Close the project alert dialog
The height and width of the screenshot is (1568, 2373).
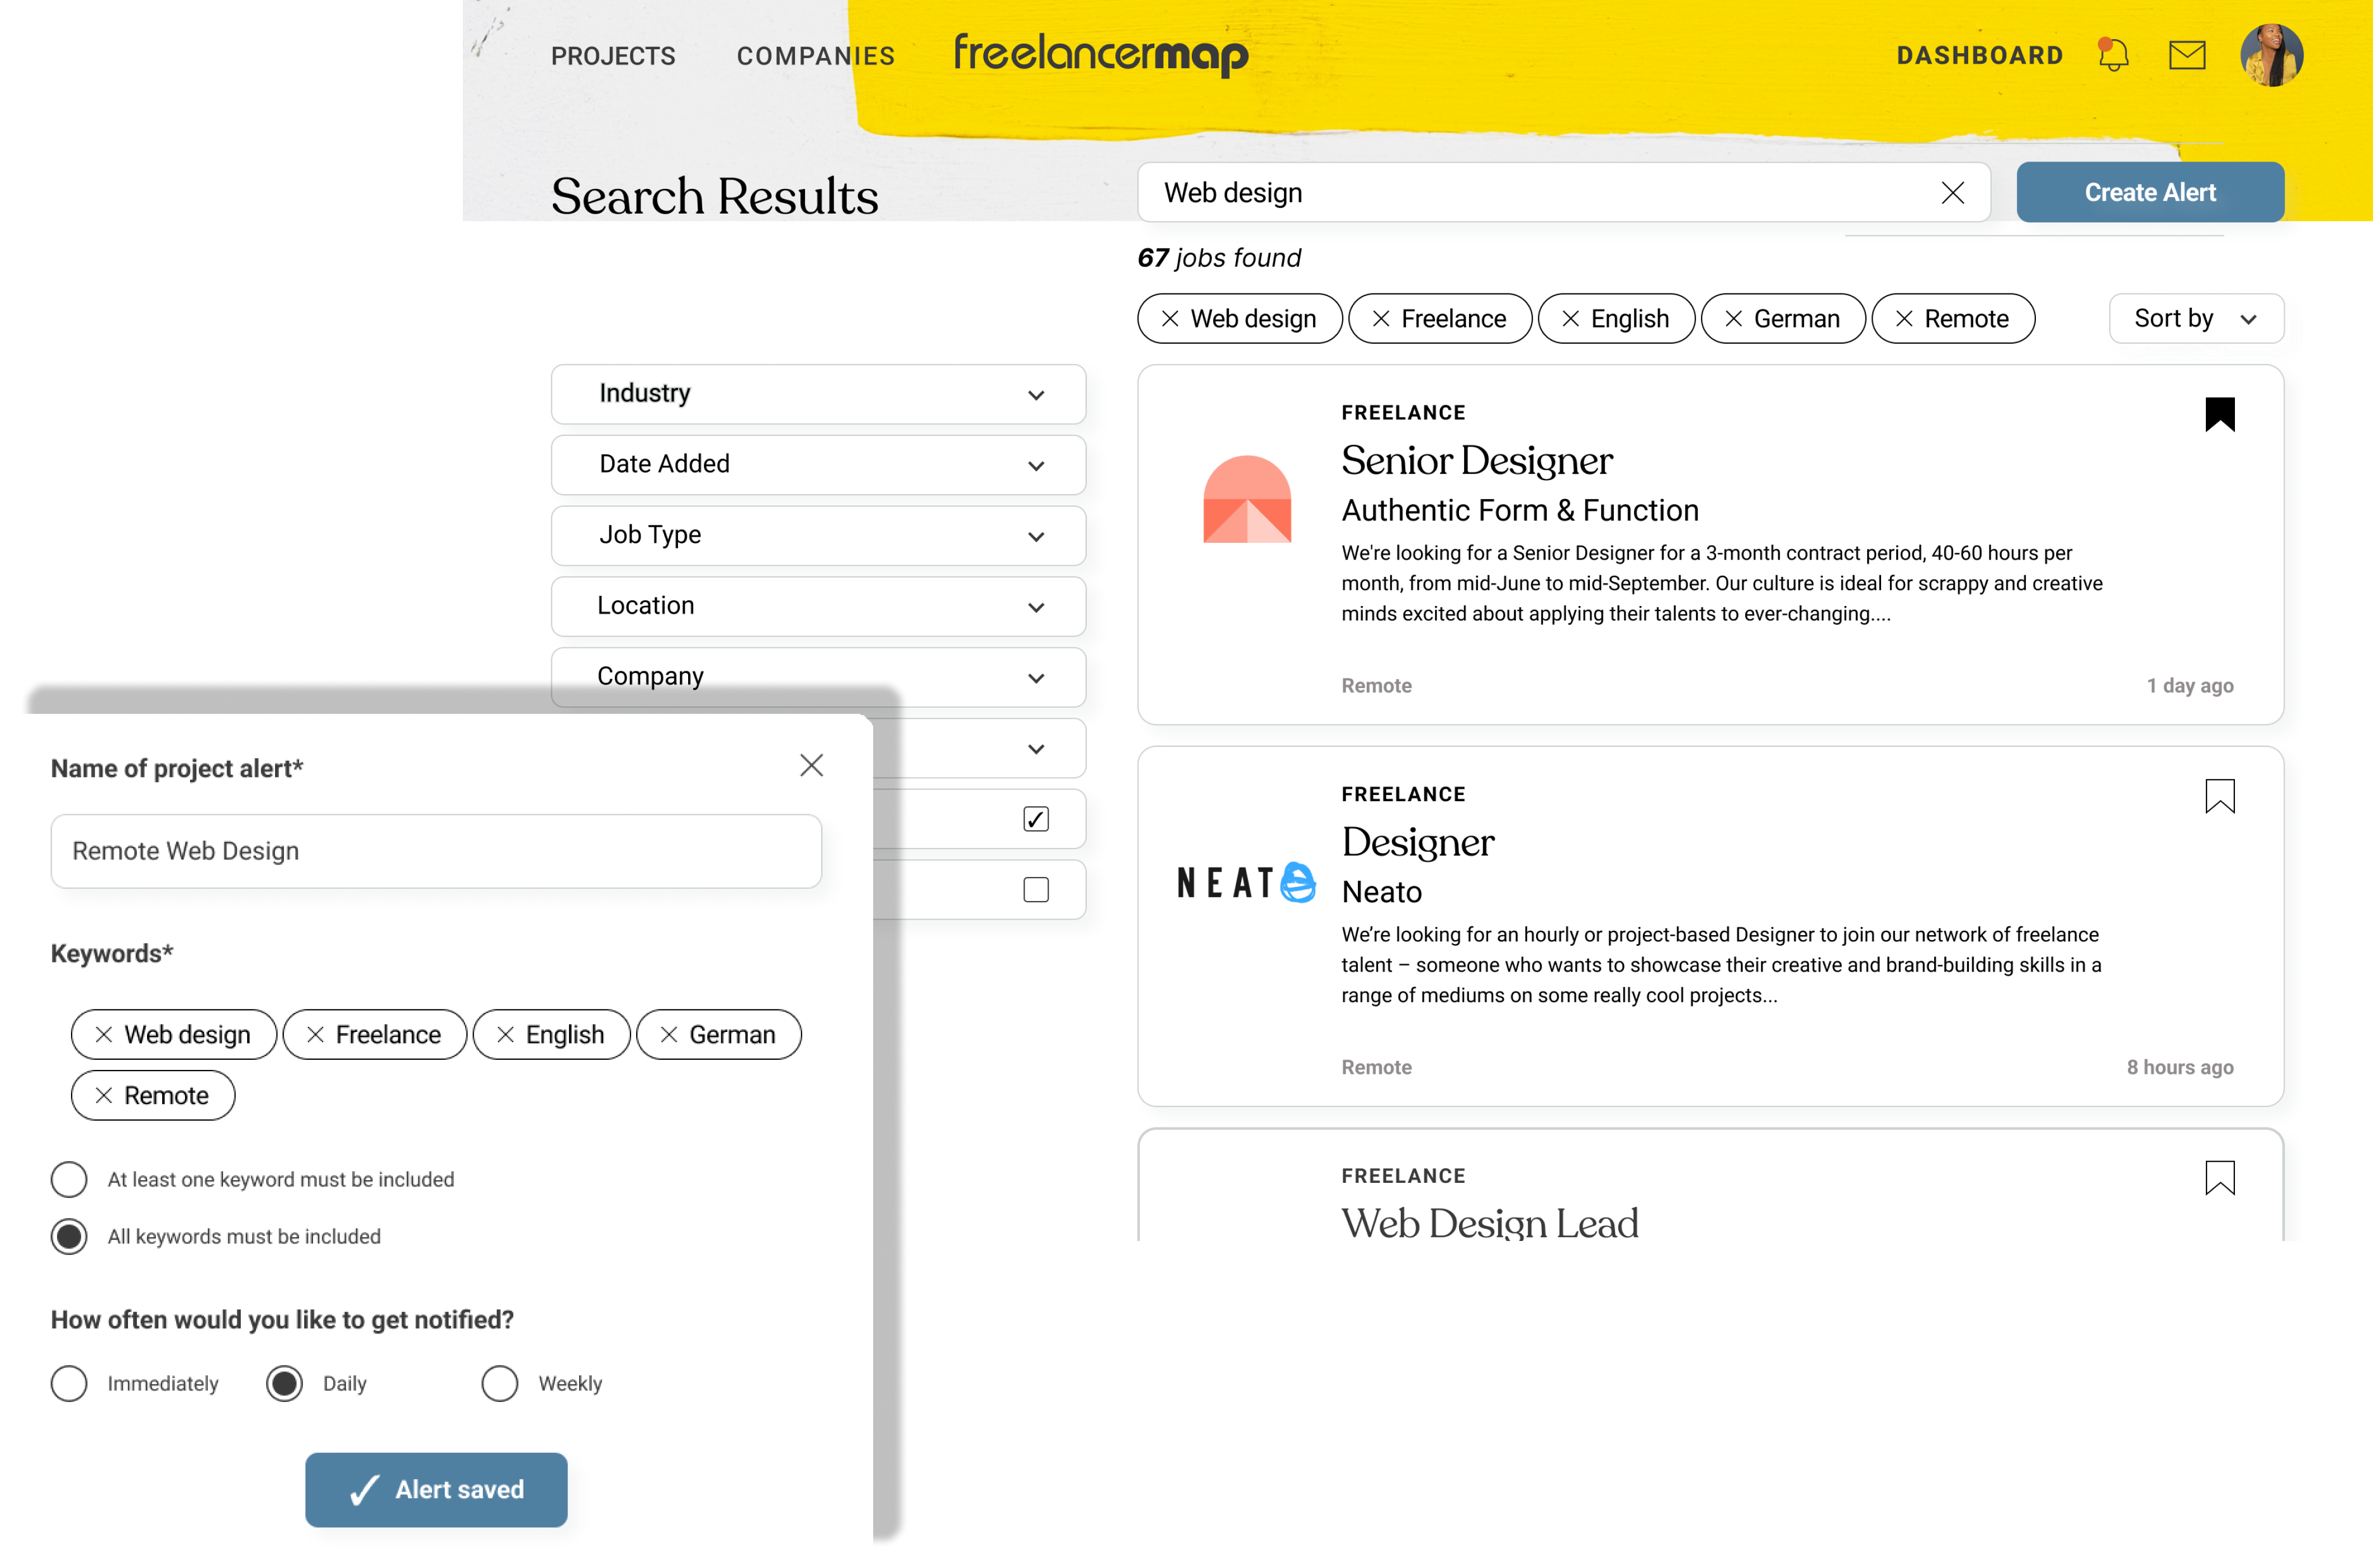pos(811,766)
